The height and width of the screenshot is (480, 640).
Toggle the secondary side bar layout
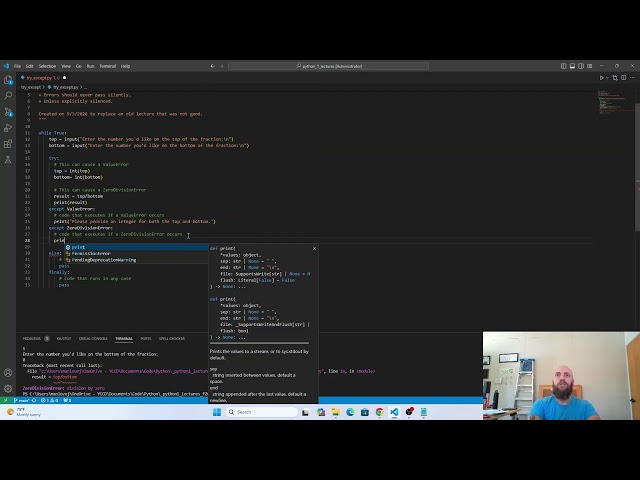point(581,66)
